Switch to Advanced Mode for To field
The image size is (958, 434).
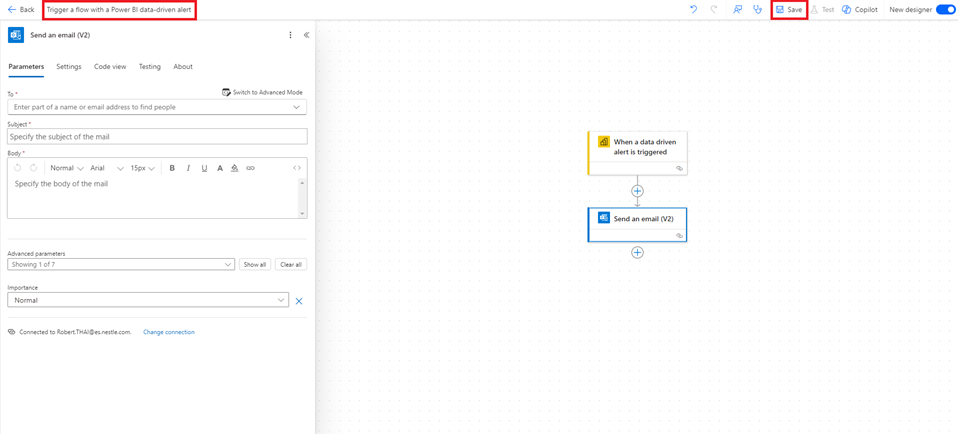coord(262,92)
